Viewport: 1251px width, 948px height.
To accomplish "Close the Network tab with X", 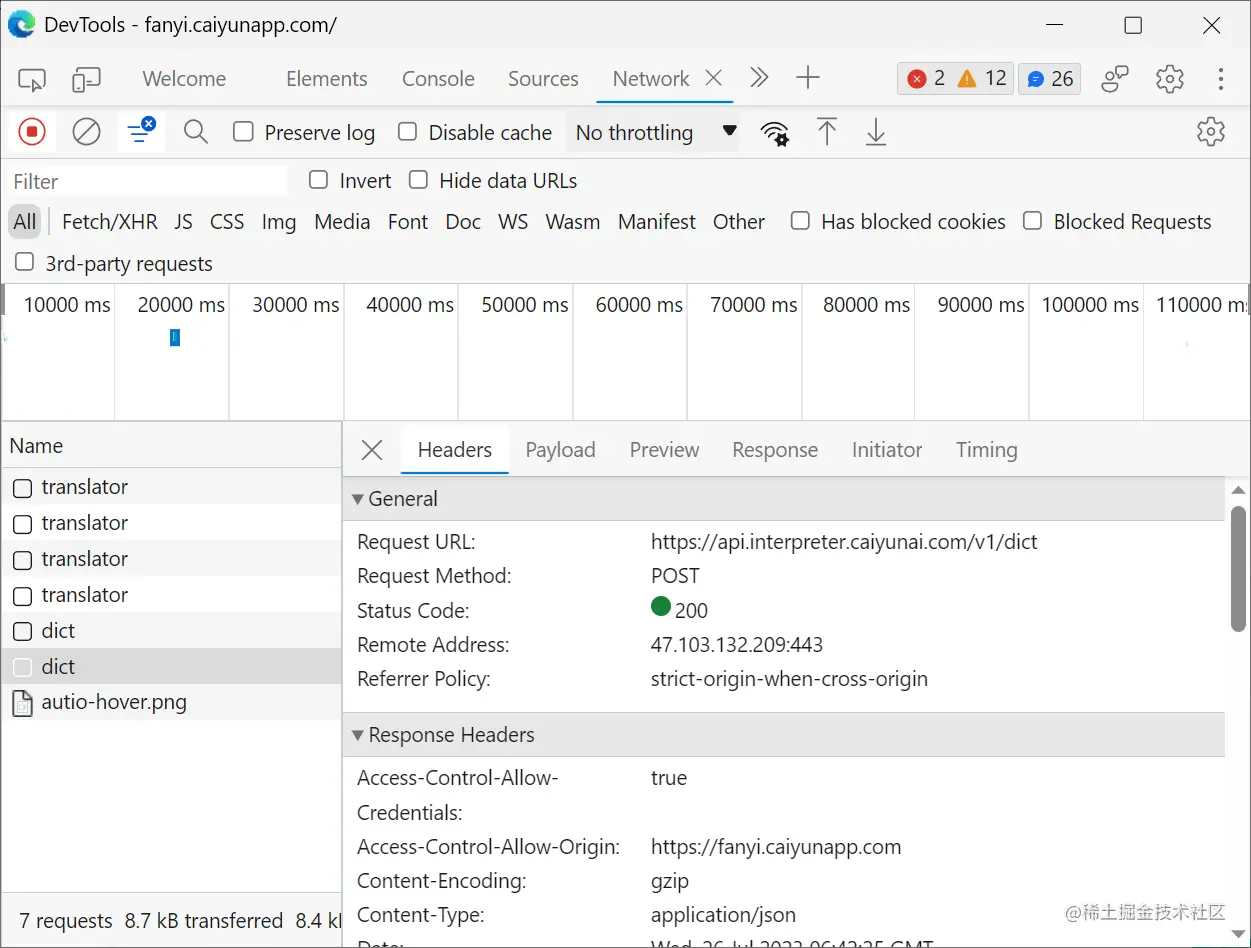I will tap(714, 78).
